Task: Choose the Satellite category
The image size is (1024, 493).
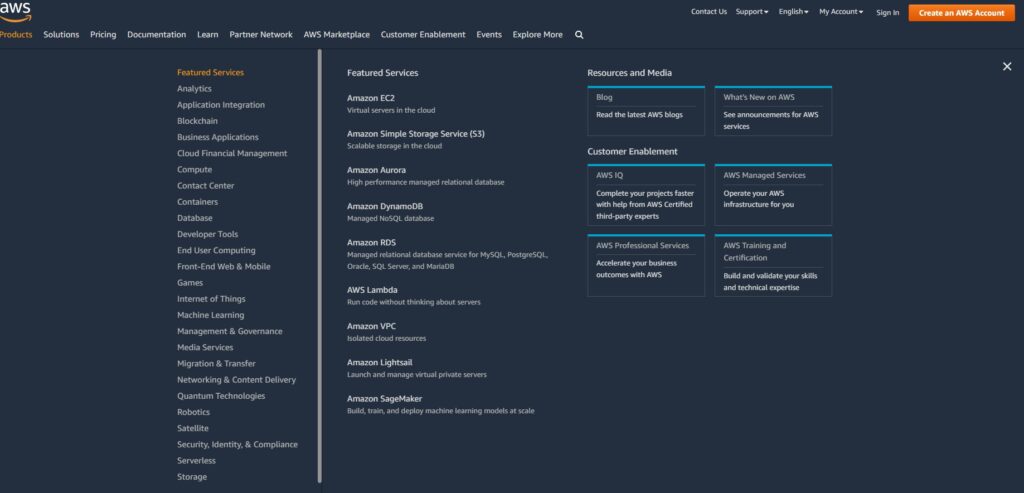Action: pos(193,428)
